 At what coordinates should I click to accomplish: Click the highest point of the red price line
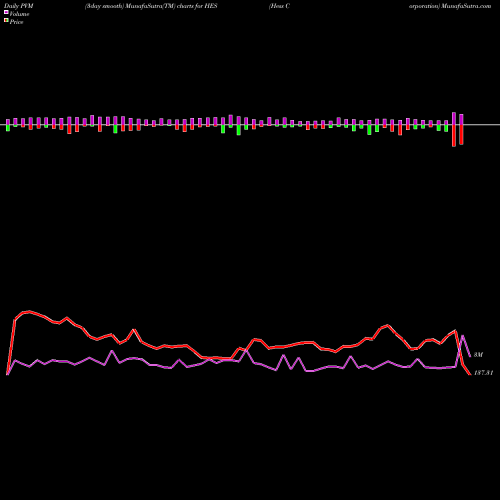[x=29, y=312]
